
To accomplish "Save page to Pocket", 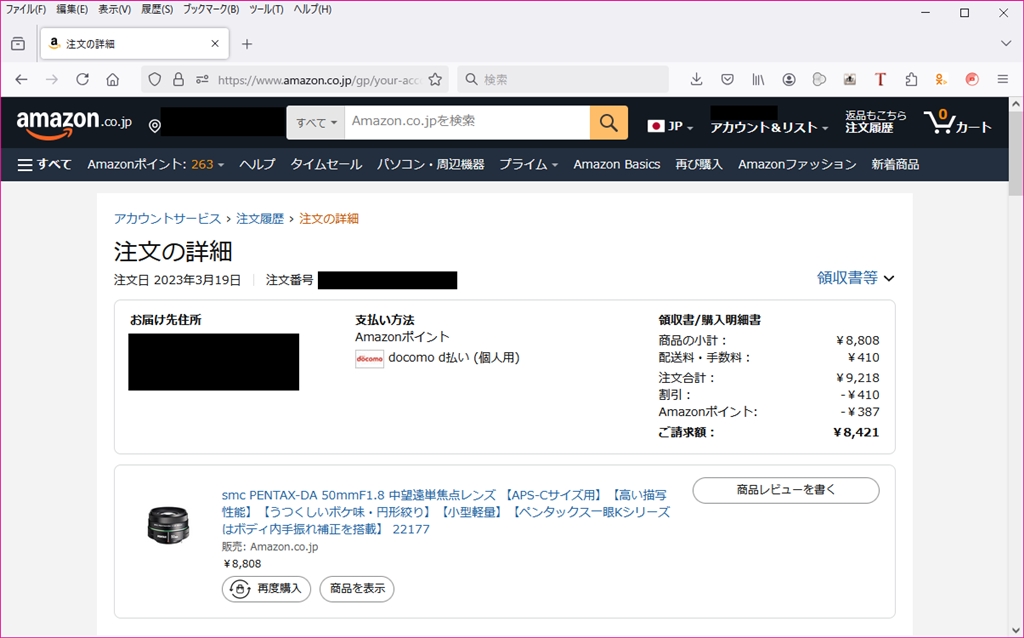I will (727, 80).
